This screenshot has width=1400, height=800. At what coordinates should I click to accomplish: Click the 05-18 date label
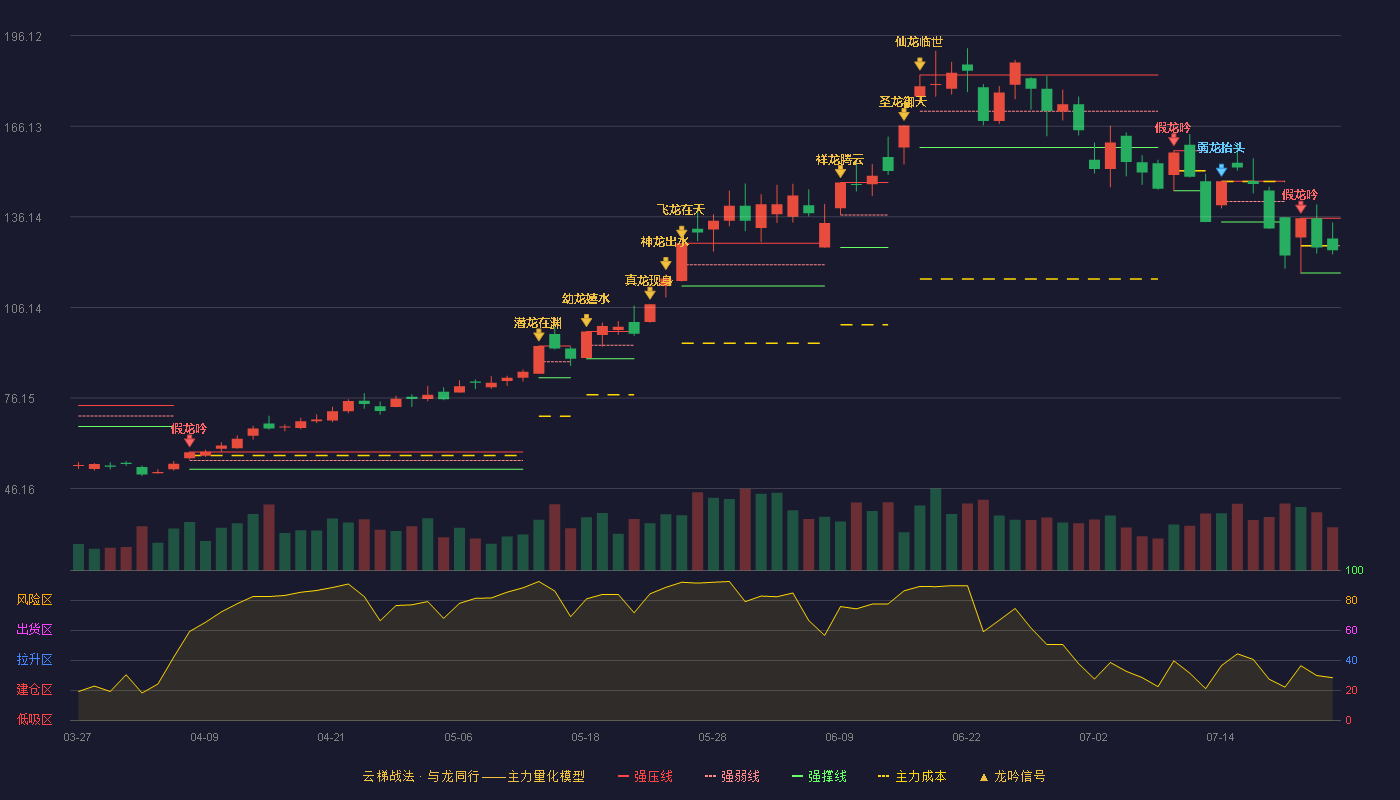pyautogui.click(x=585, y=737)
